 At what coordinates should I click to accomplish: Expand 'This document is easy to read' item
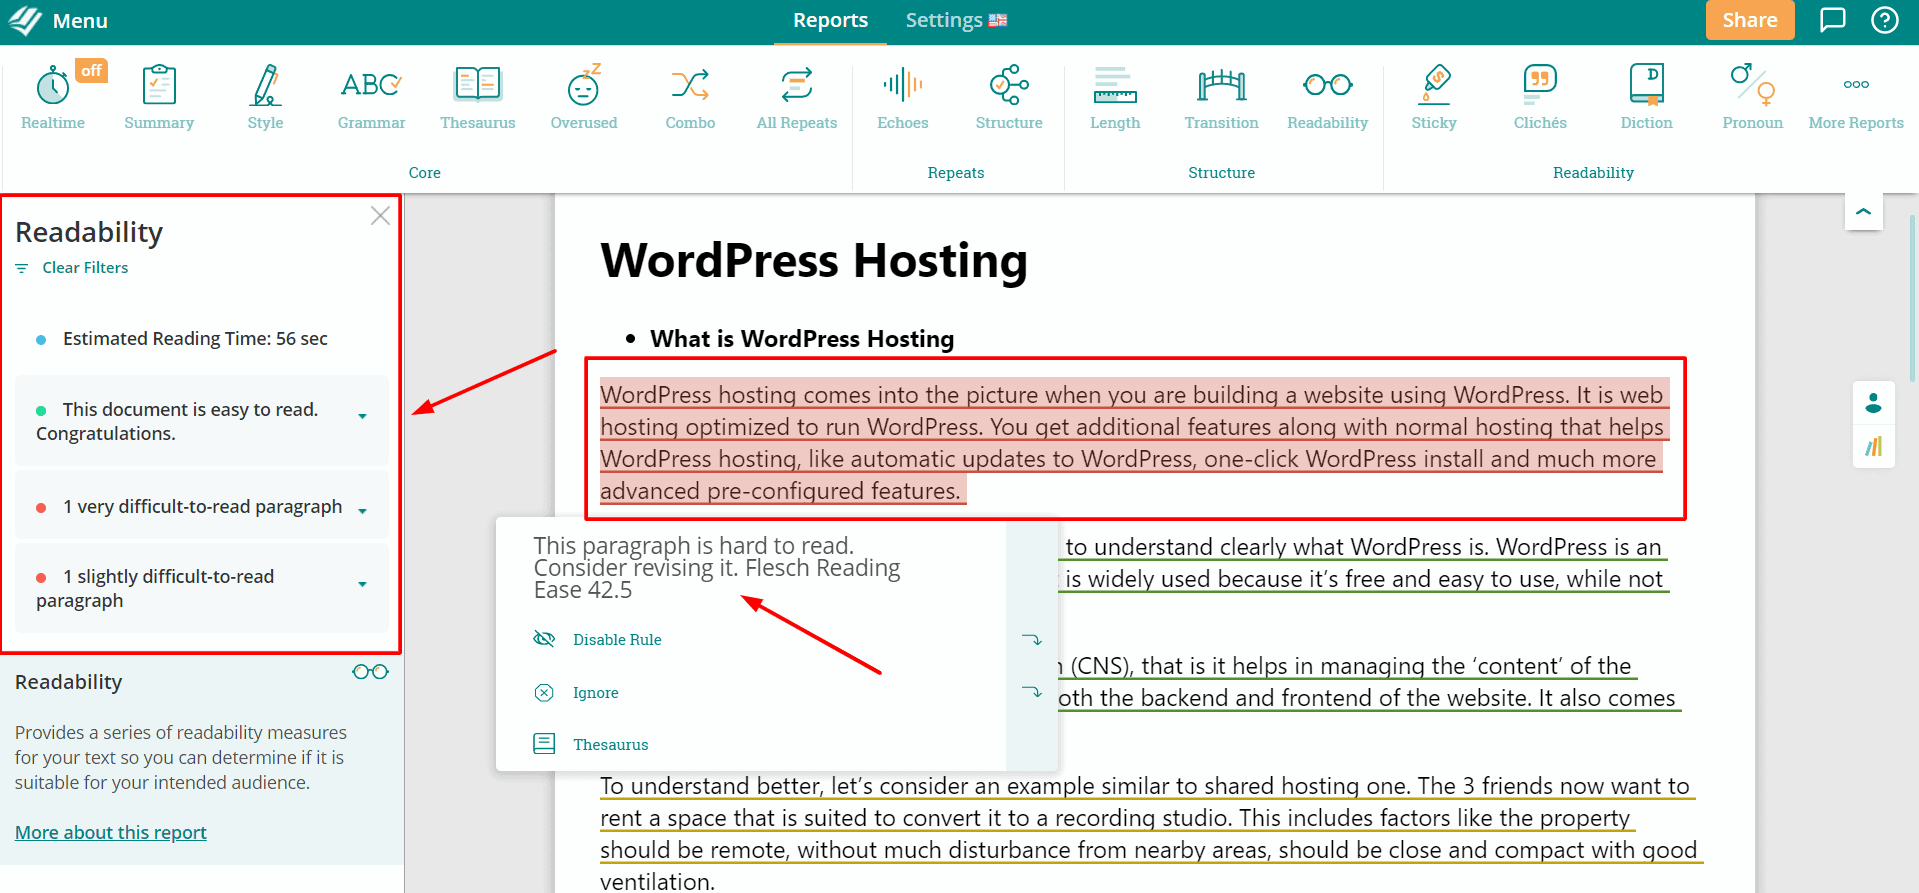click(x=362, y=416)
